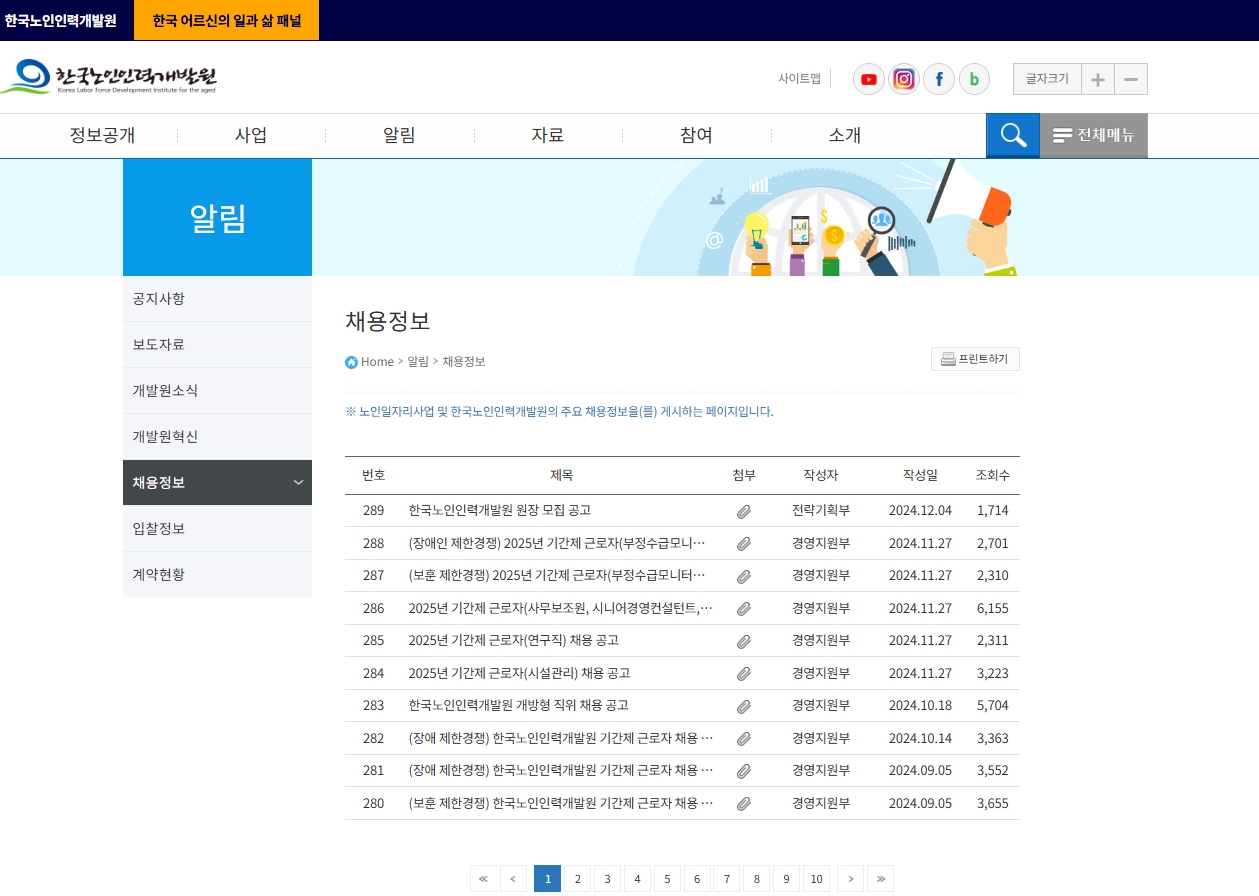Go to last page double-arrow
1259x896 pixels.
[880, 879]
